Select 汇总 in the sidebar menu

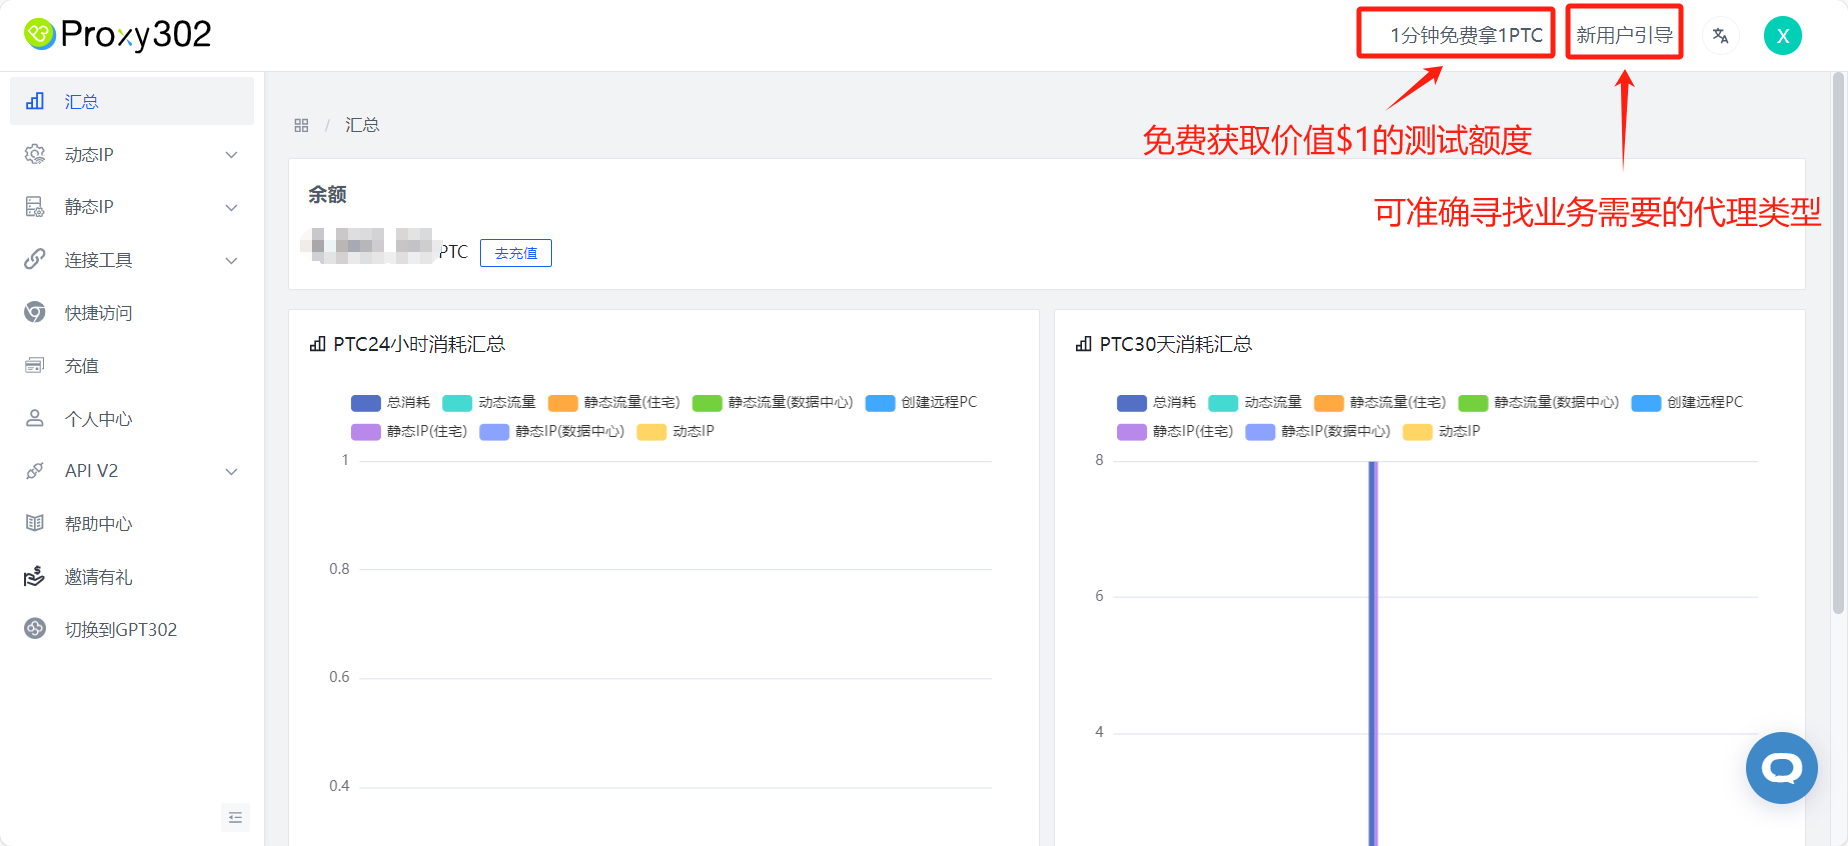132,101
